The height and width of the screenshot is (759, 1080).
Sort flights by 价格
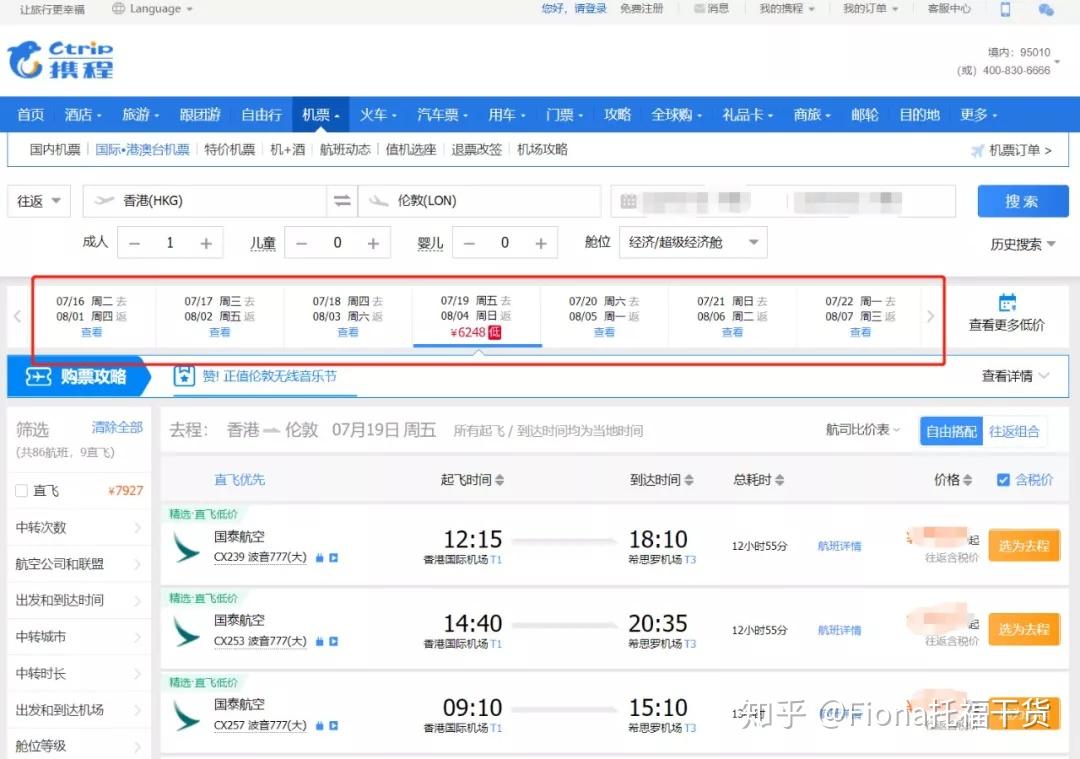pos(953,479)
